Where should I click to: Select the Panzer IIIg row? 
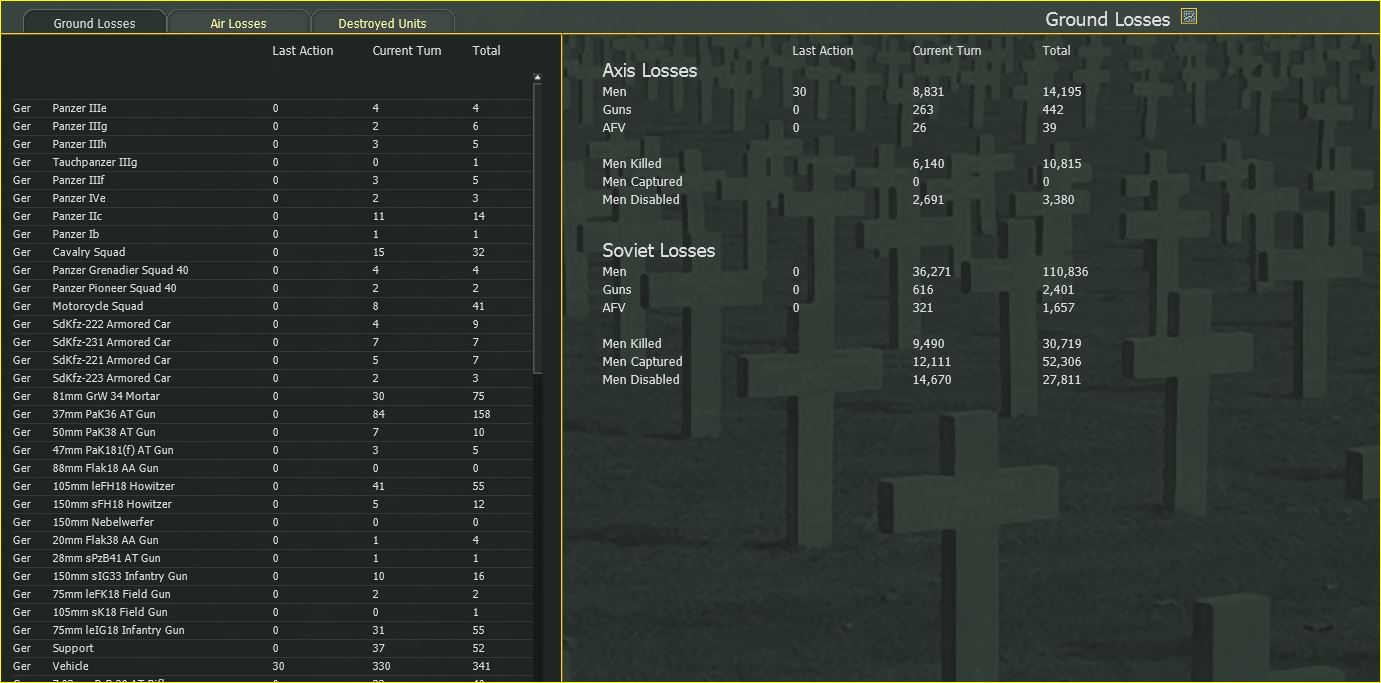[270, 126]
